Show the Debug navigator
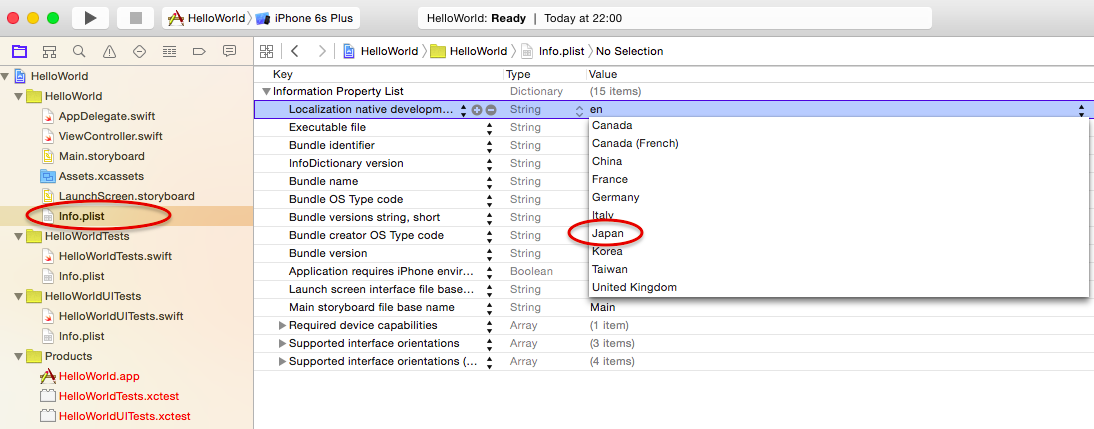This screenshot has width=1094, height=429. click(169, 51)
